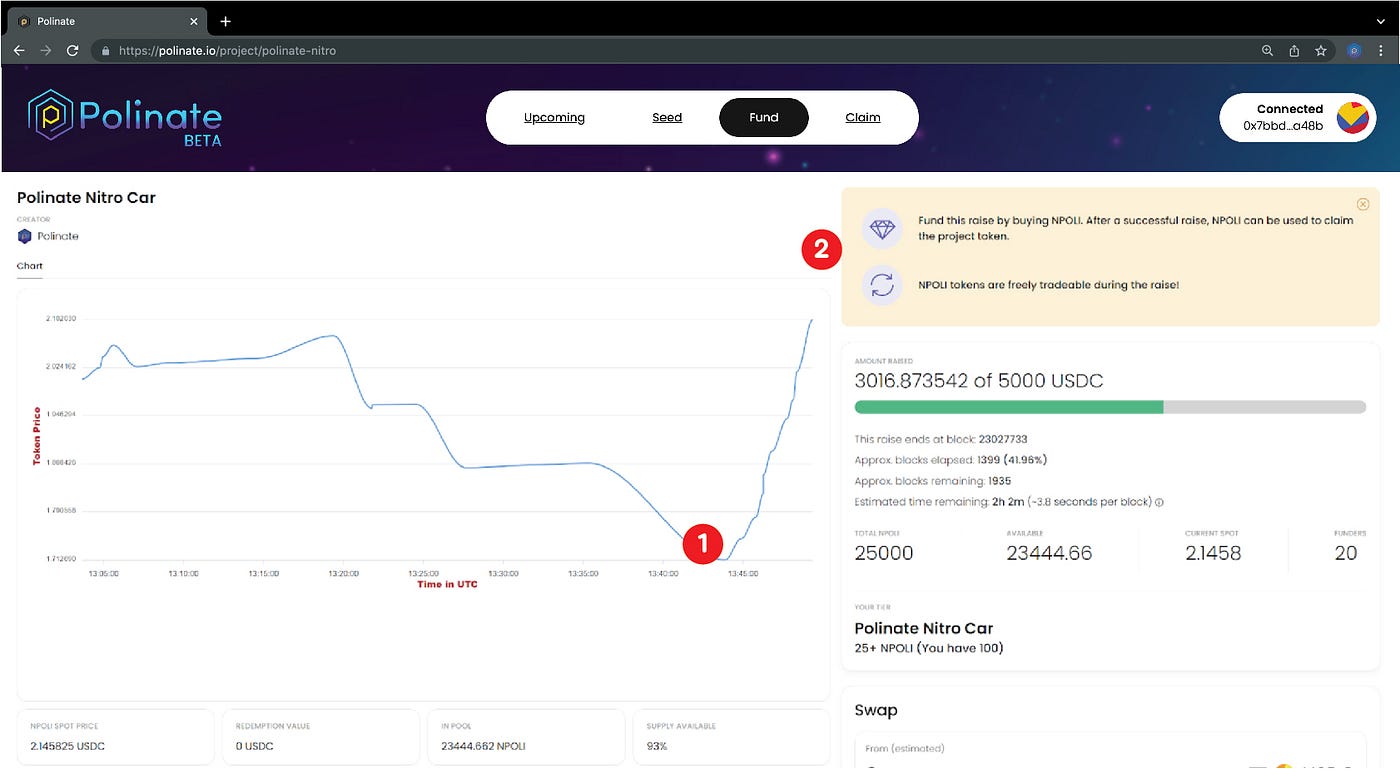Click the Polinate BETA logo
Image resolution: width=1400 pixels, height=782 pixels.
pyautogui.click(x=125, y=118)
